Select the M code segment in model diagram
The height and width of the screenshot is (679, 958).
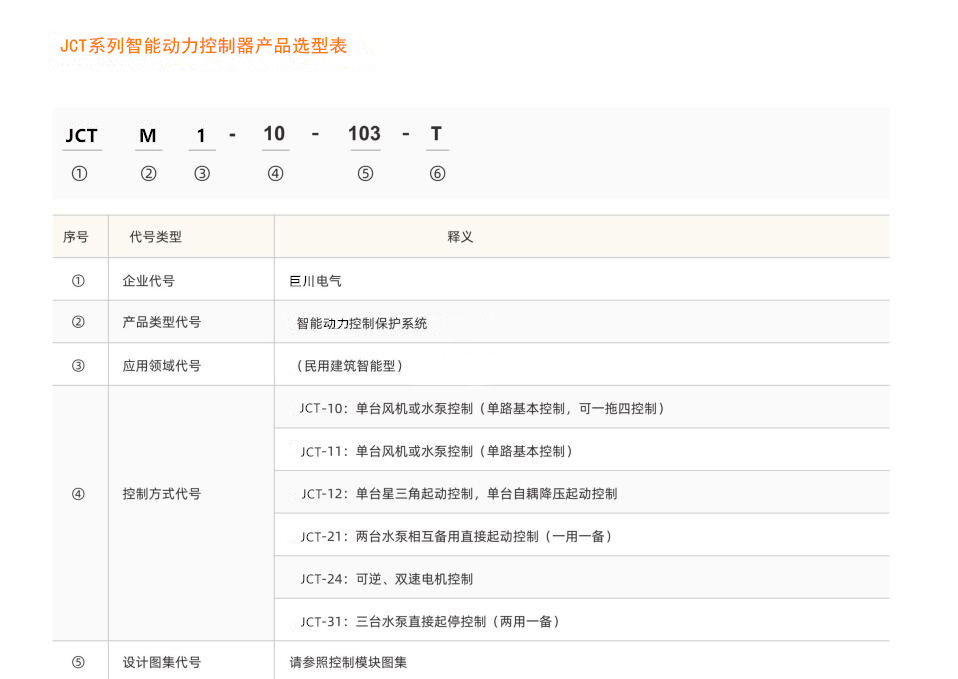pos(148,136)
